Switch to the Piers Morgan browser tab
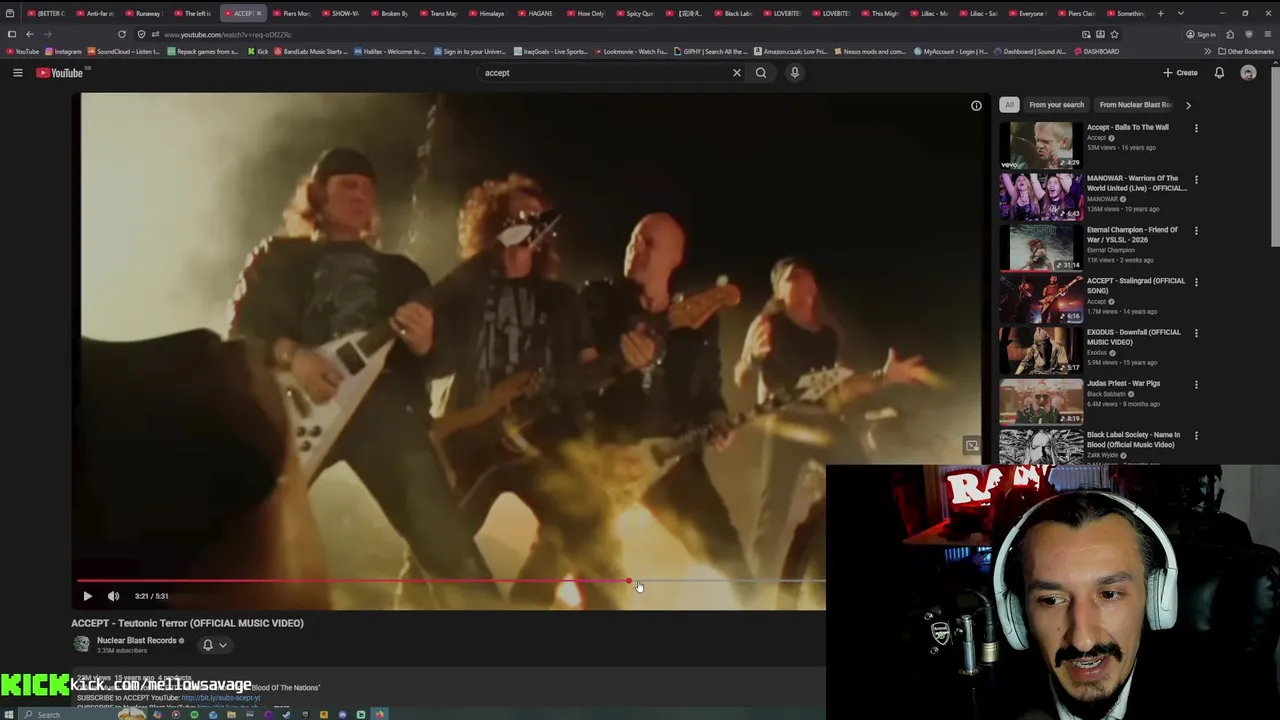 [292, 13]
